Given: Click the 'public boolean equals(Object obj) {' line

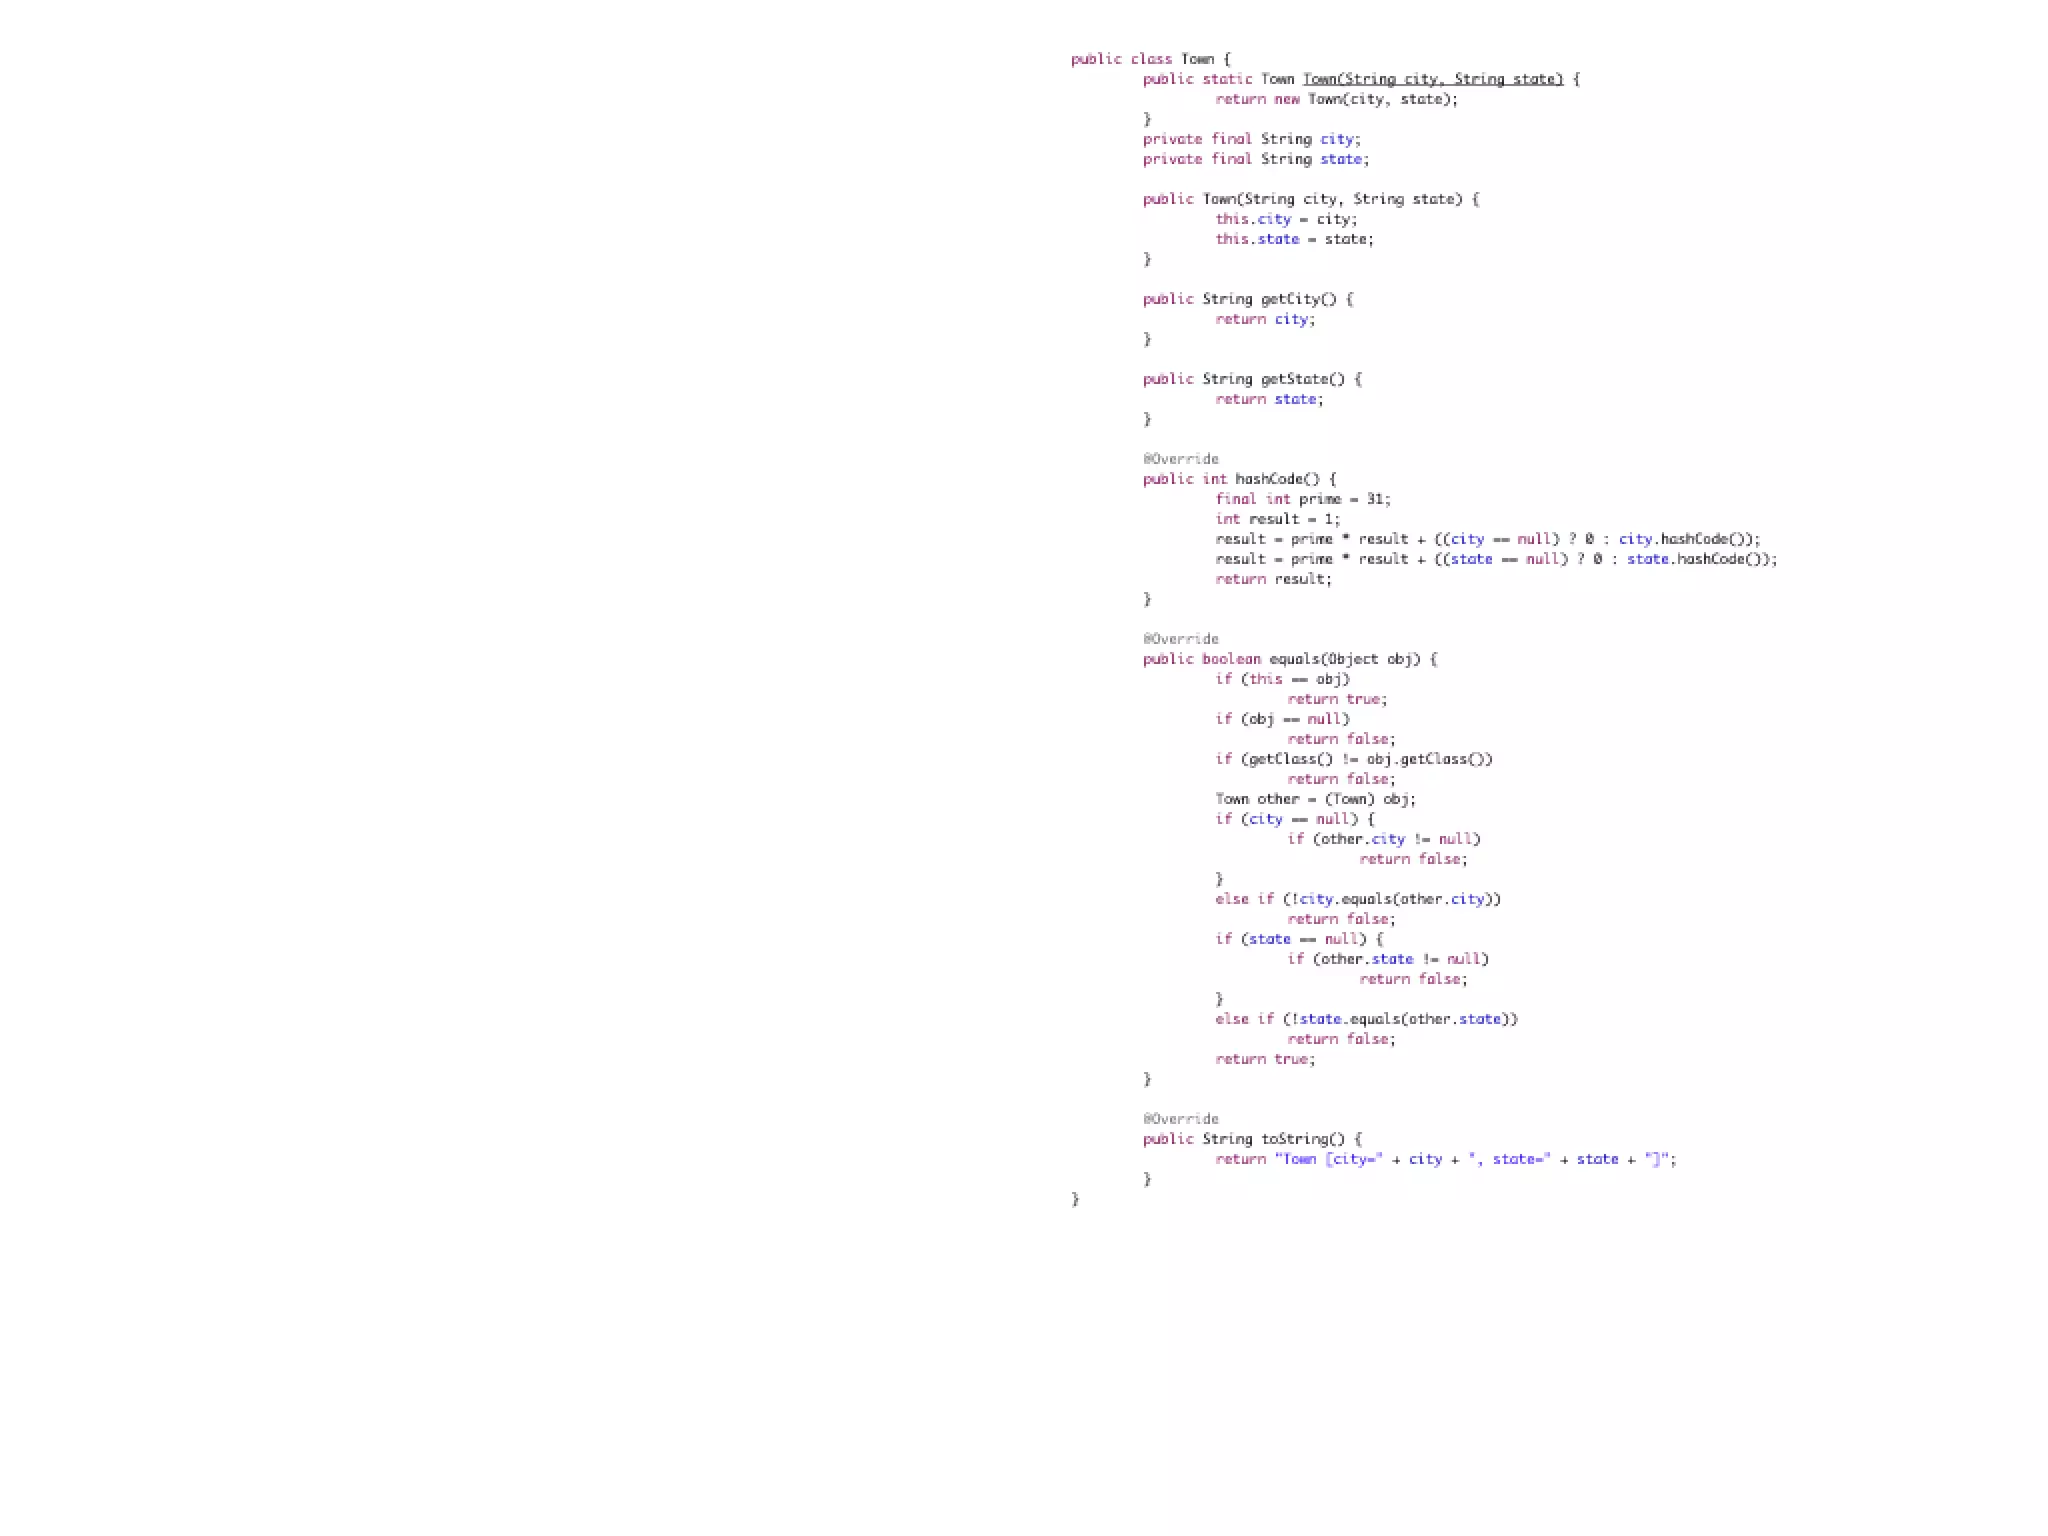Looking at the screenshot, I should click(x=1290, y=659).
